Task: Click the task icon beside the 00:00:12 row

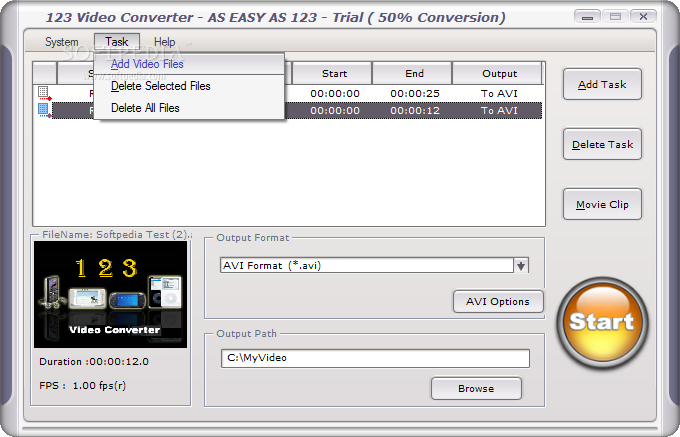Action: tap(44, 110)
